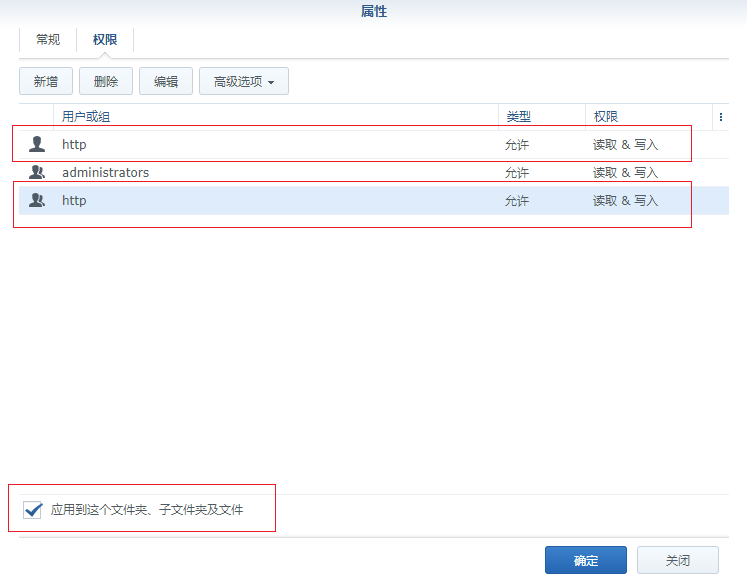Click the group icon beside administrators
The image size is (747, 579).
click(37, 172)
